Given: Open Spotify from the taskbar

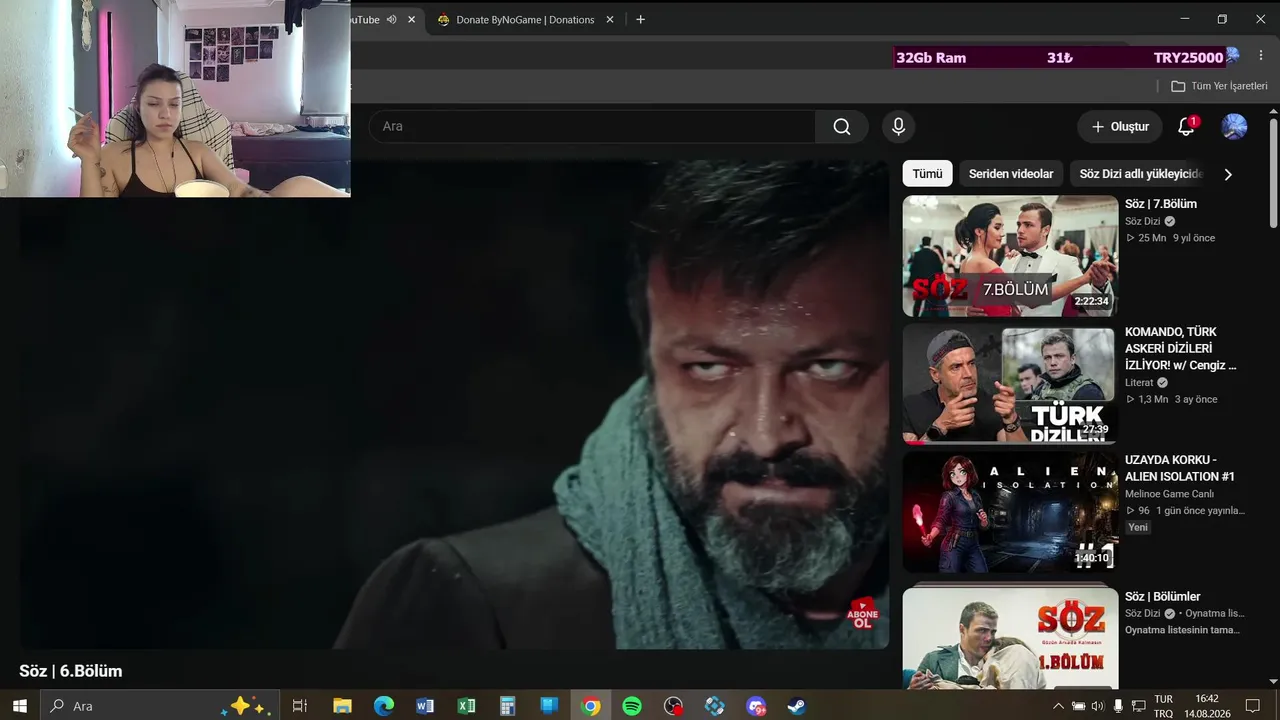Looking at the screenshot, I should (x=632, y=706).
